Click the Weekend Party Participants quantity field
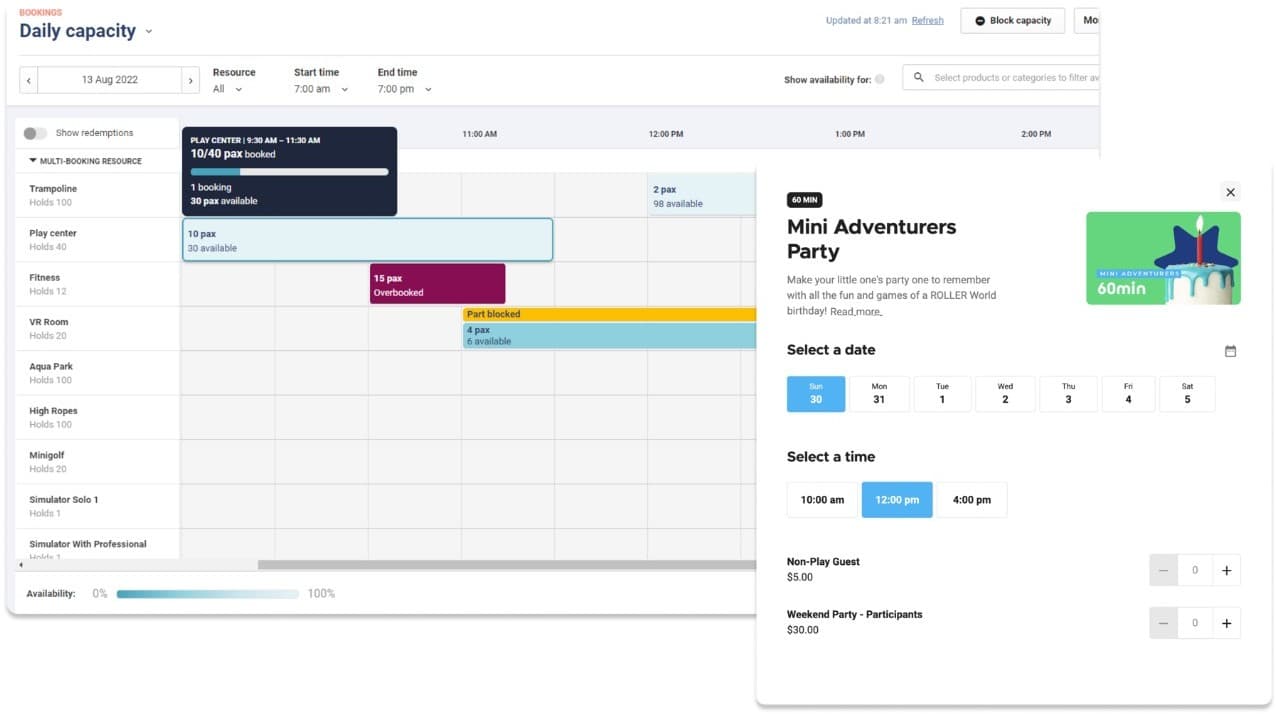The width and height of the screenshot is (1279, 714). 1194,623
